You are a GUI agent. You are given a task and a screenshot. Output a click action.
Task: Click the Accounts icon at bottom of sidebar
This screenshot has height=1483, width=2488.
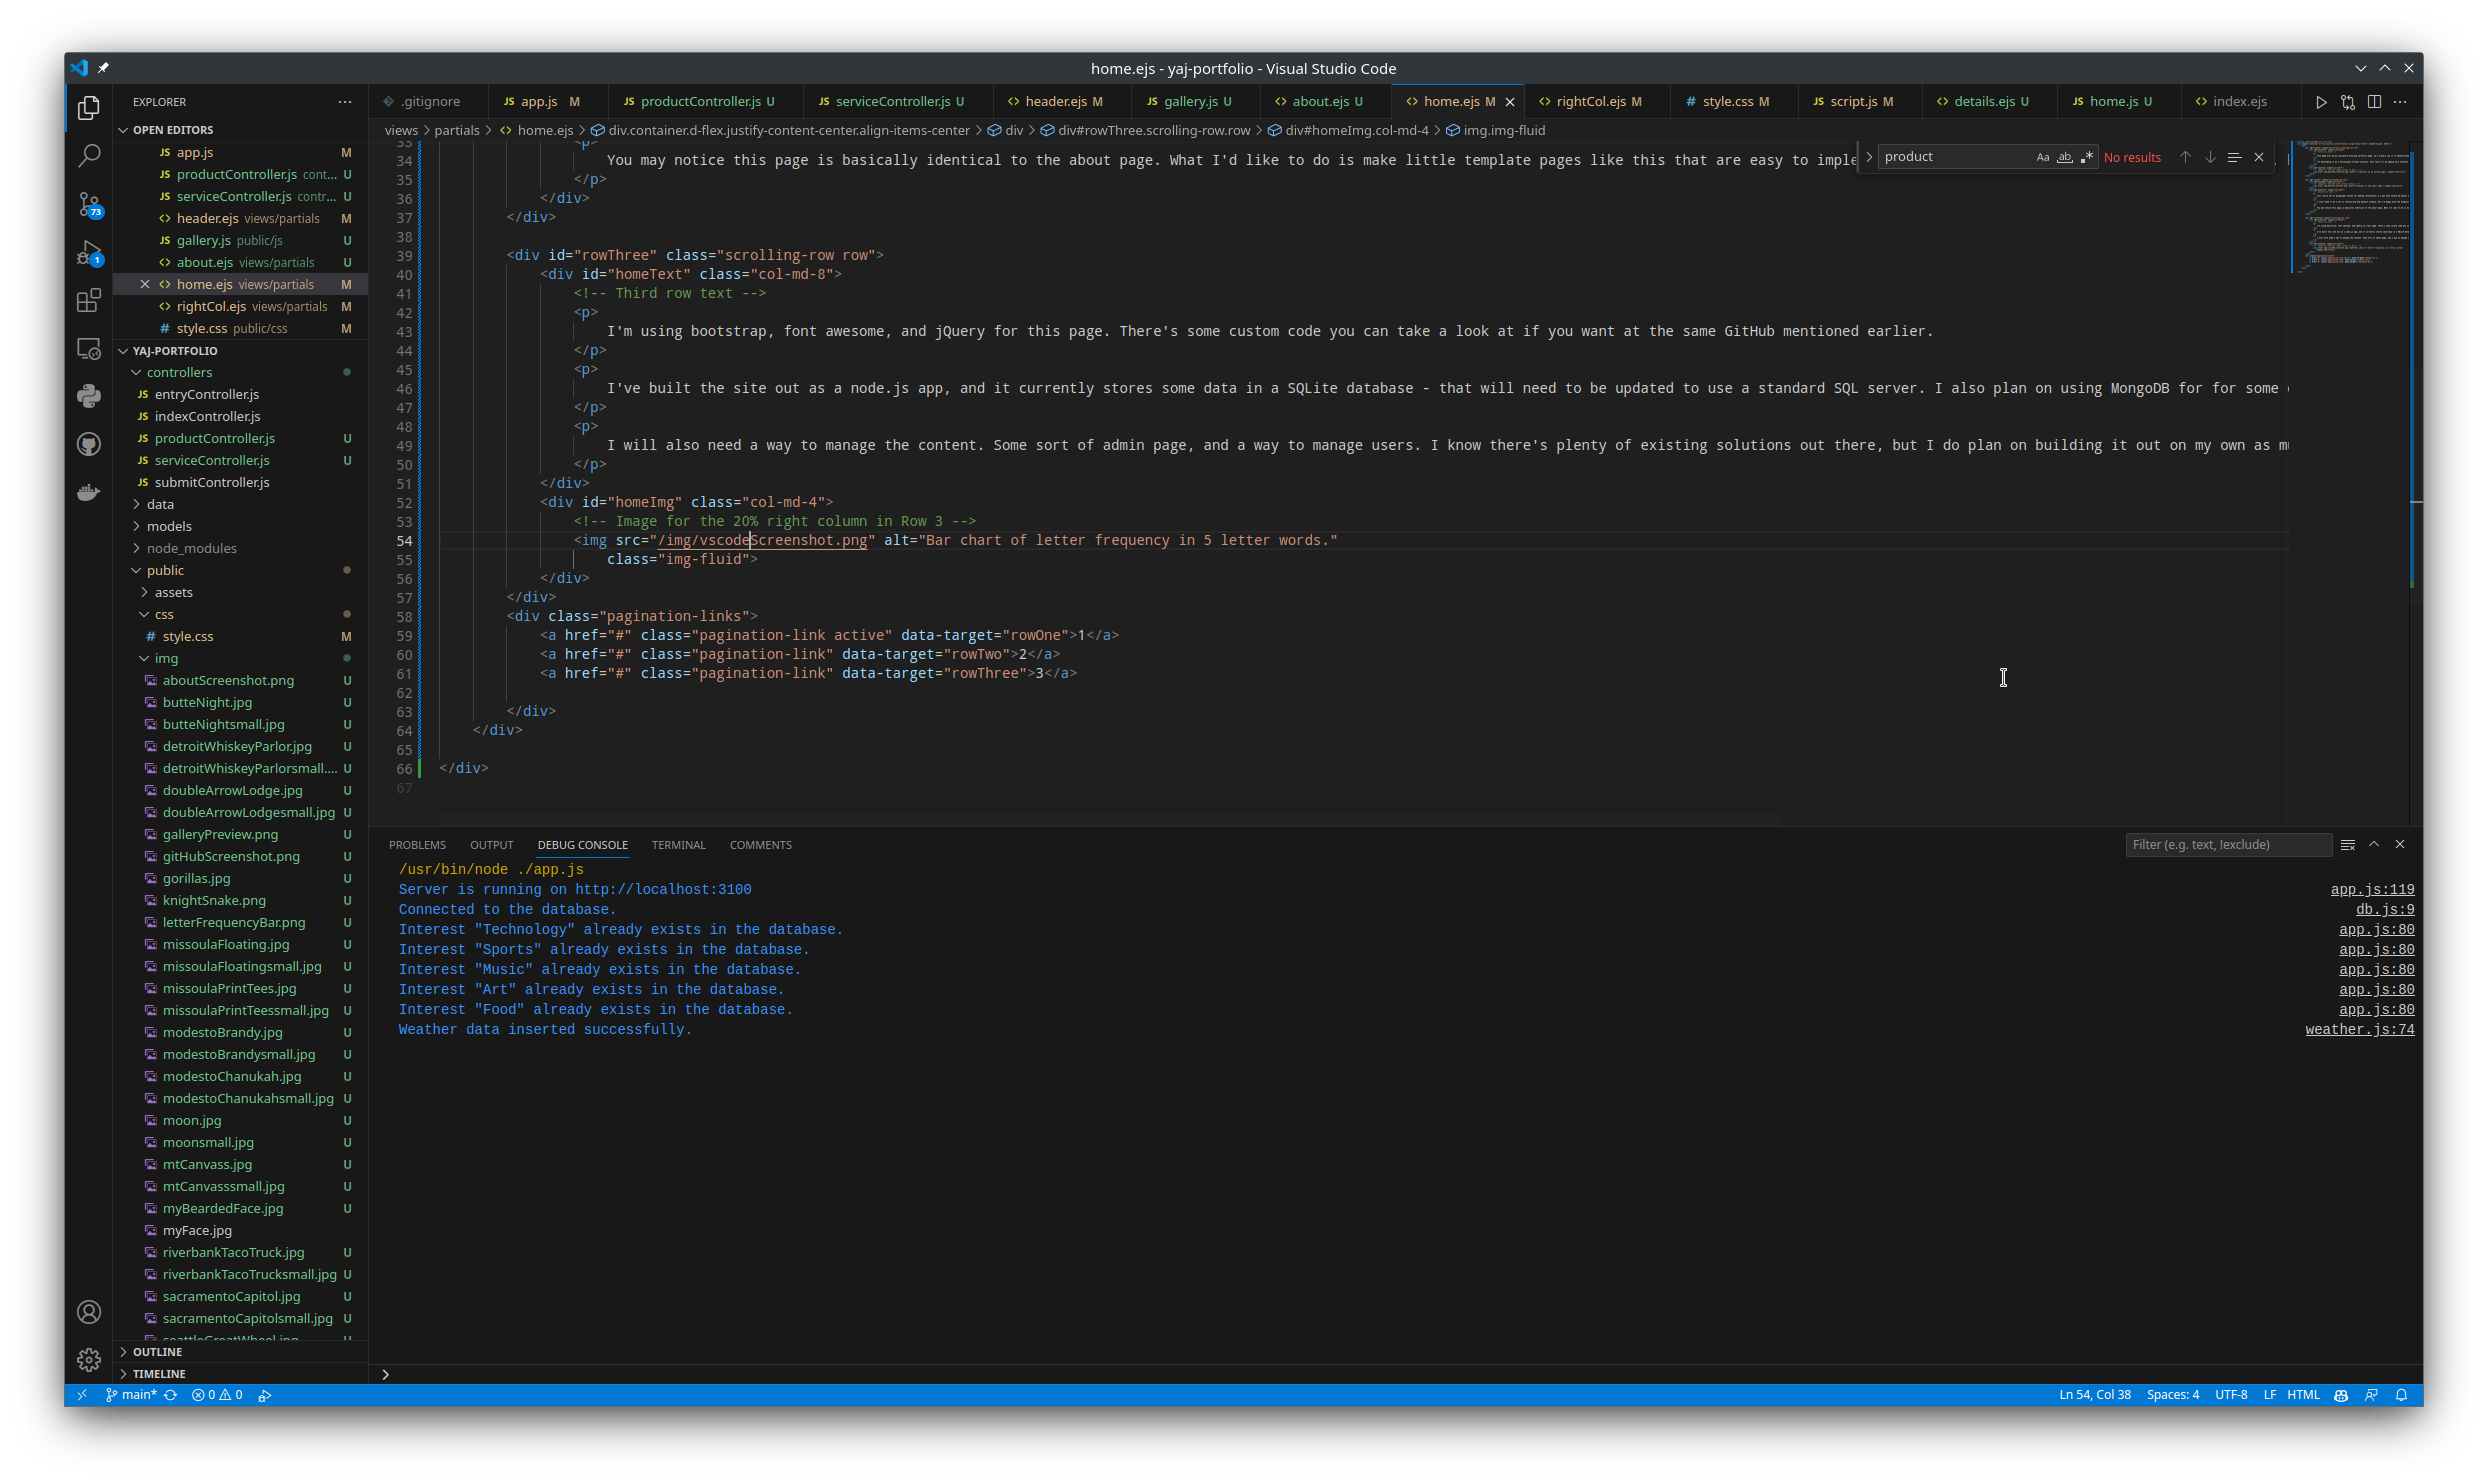click(x=88, y=1314)
